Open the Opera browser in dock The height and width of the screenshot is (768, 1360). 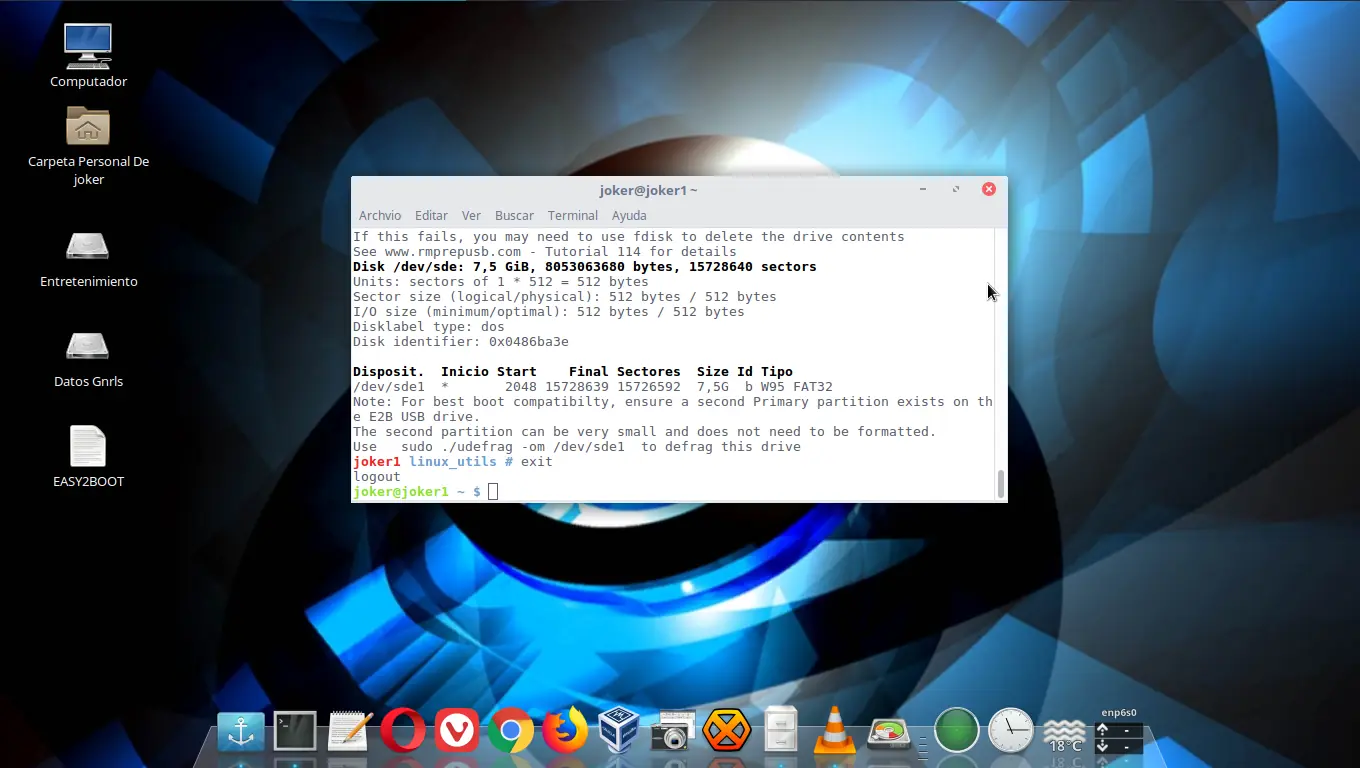[402, 732]
